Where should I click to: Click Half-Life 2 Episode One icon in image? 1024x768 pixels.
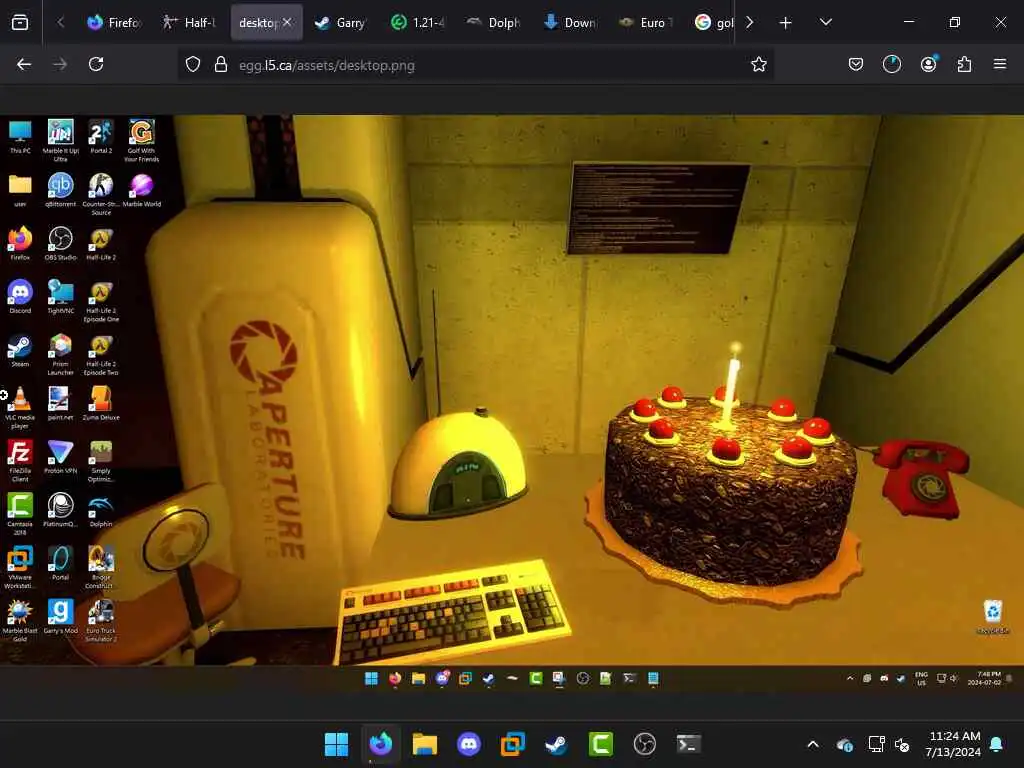(x=101, y=300)
